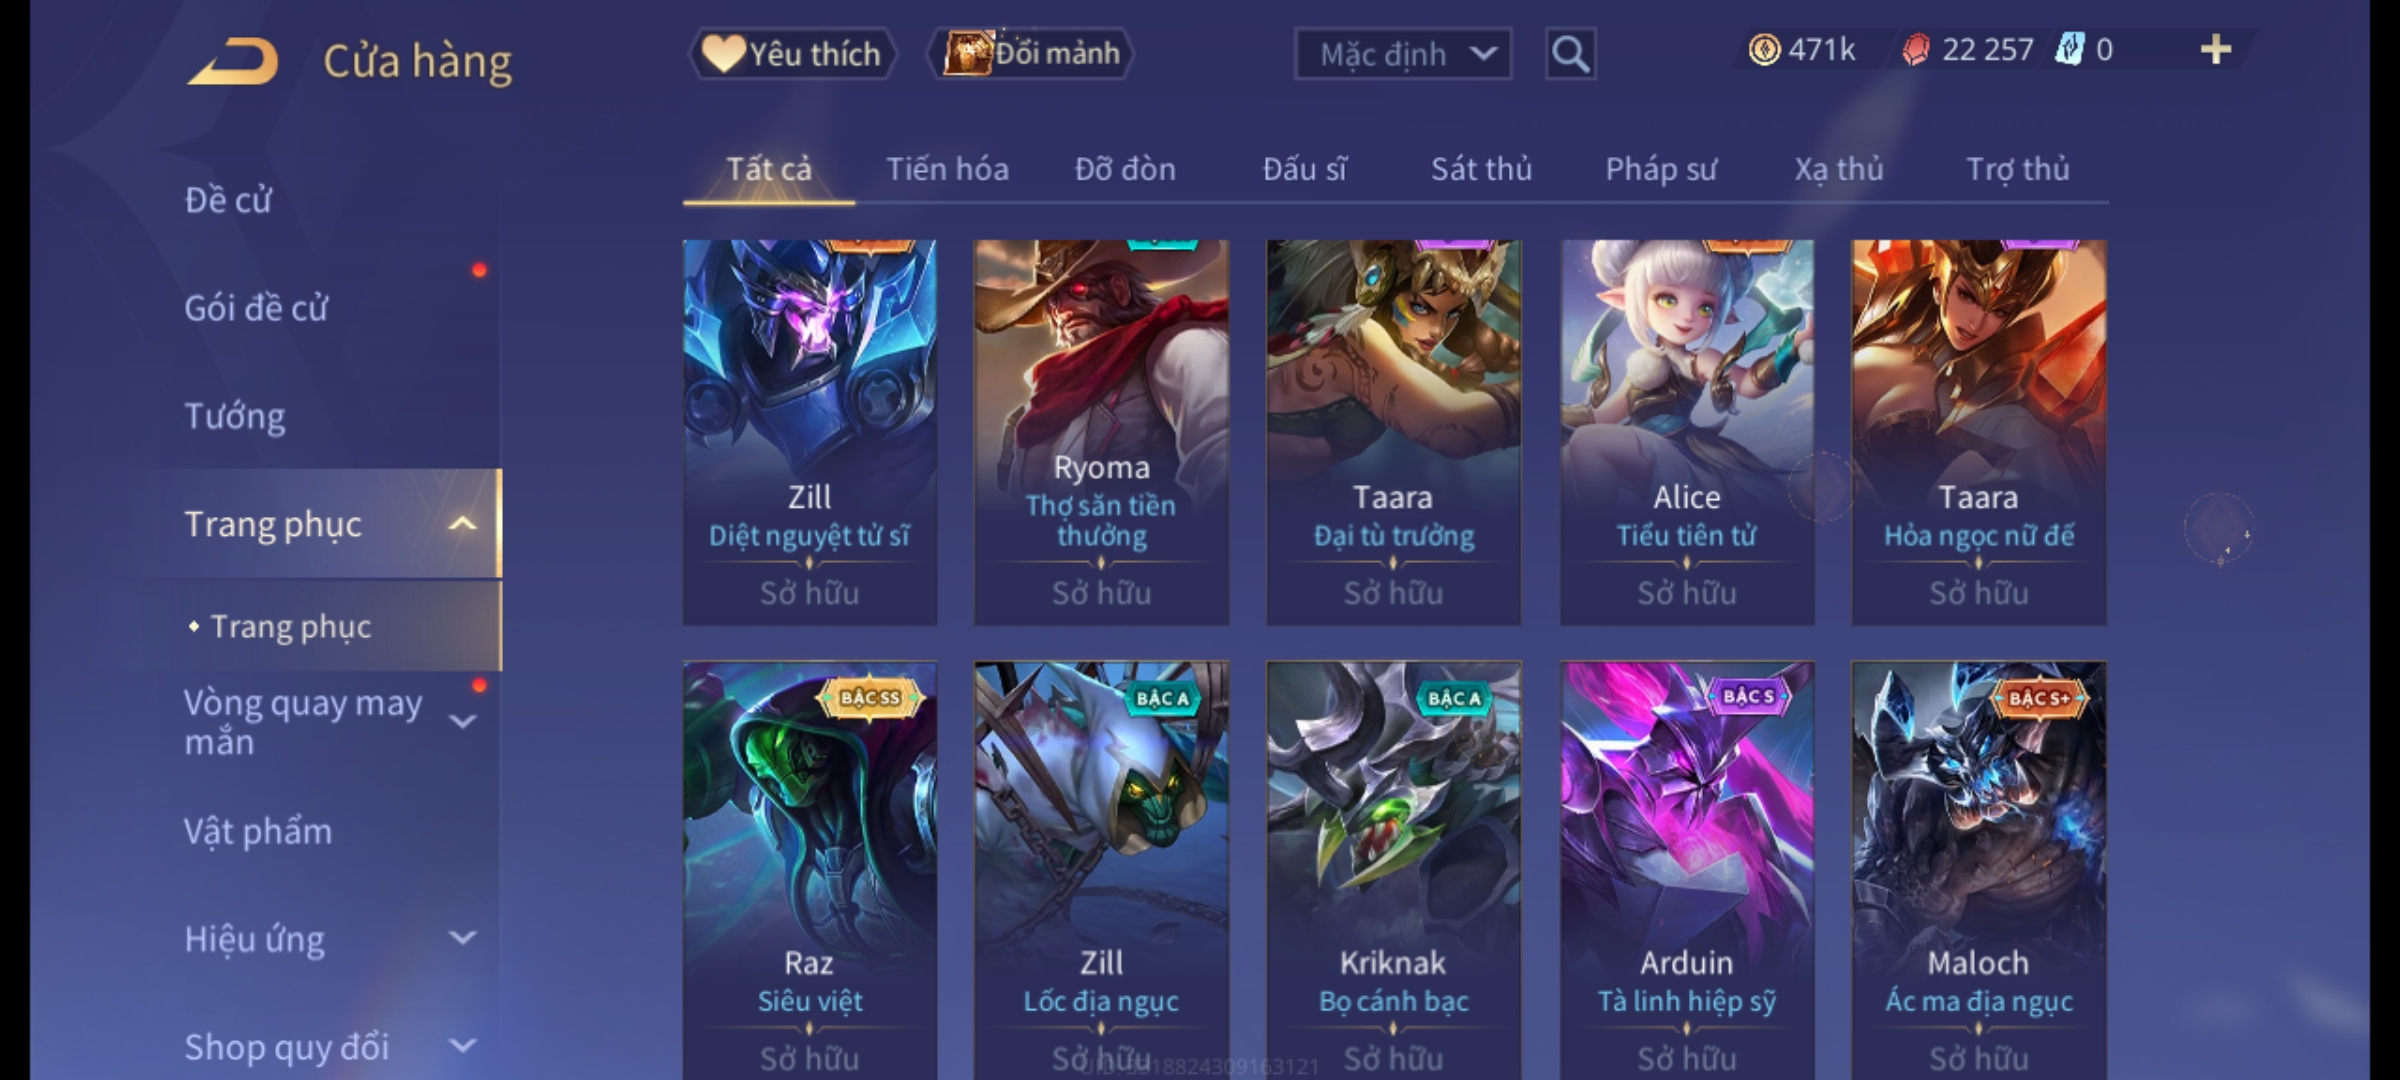Open Maloch Ác ma địa ngục skin
Screen dimensions: 2400x1080
pyautogui.click(x=1979, y=870)
